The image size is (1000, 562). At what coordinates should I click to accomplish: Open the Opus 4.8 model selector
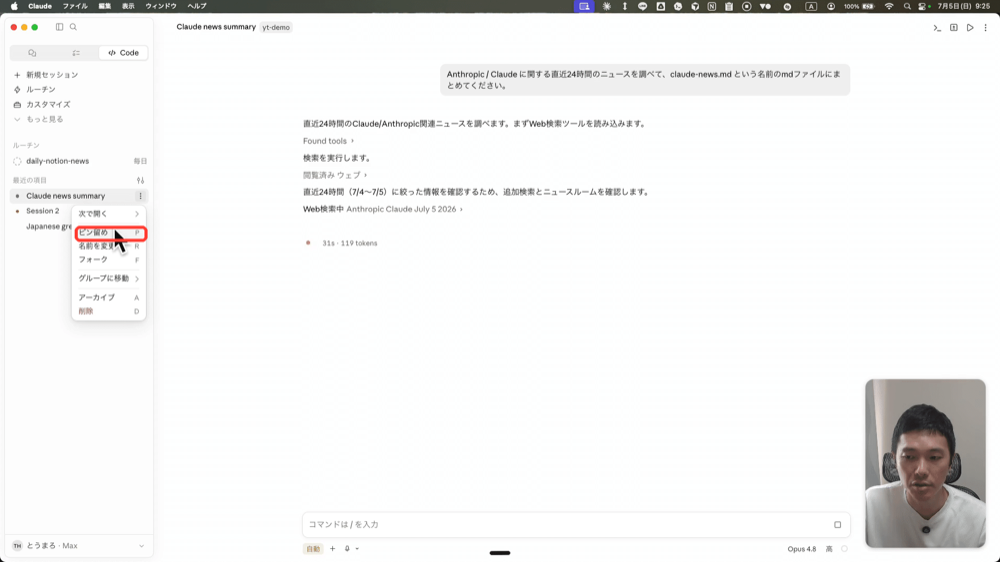pyautogui.click(x=802, y=549)
